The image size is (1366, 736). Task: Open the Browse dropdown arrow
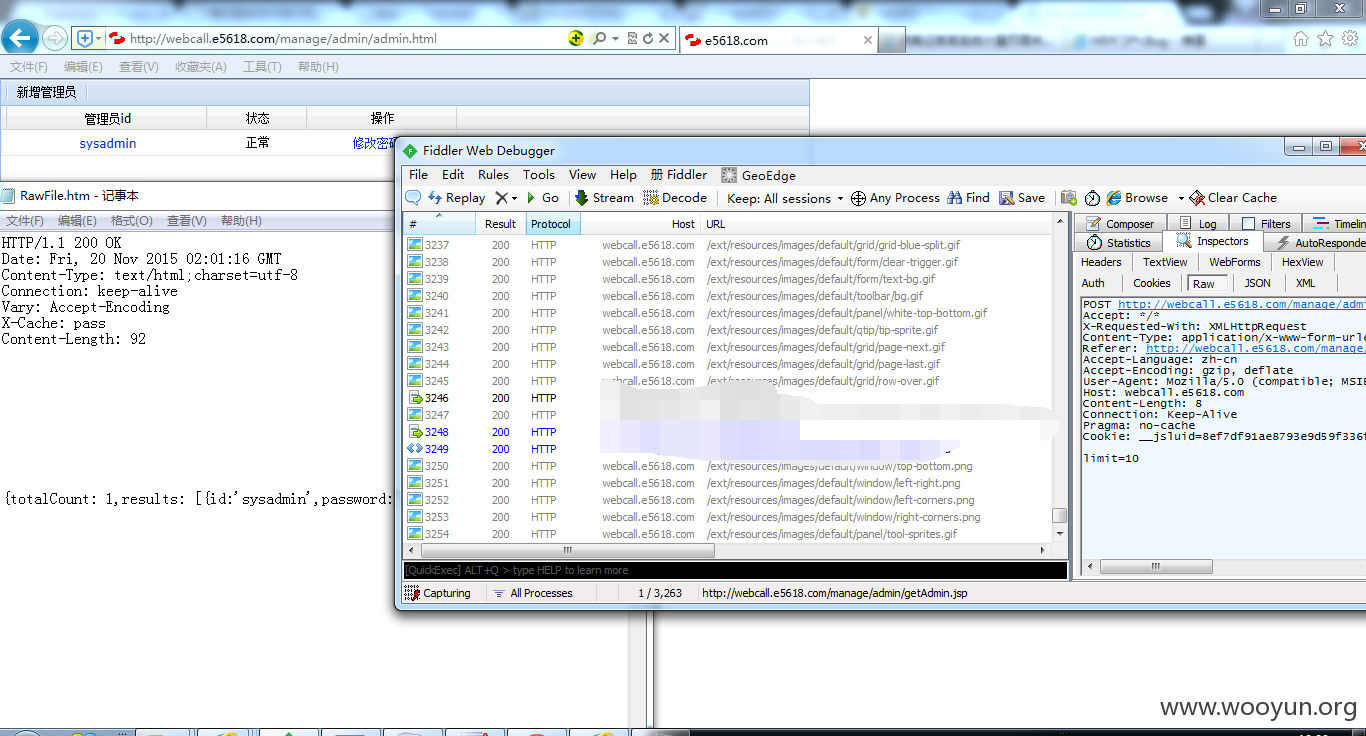1181,198
